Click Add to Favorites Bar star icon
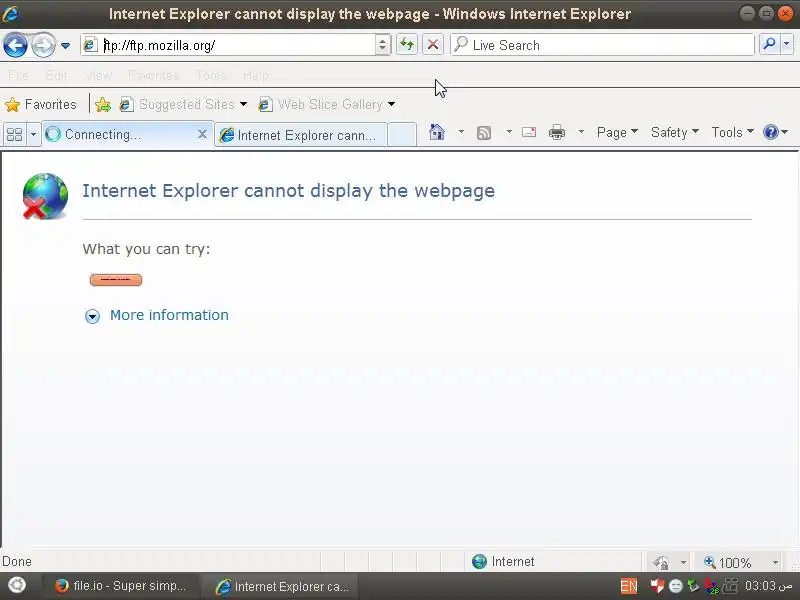800x600 pixels. tap(103, 105)
